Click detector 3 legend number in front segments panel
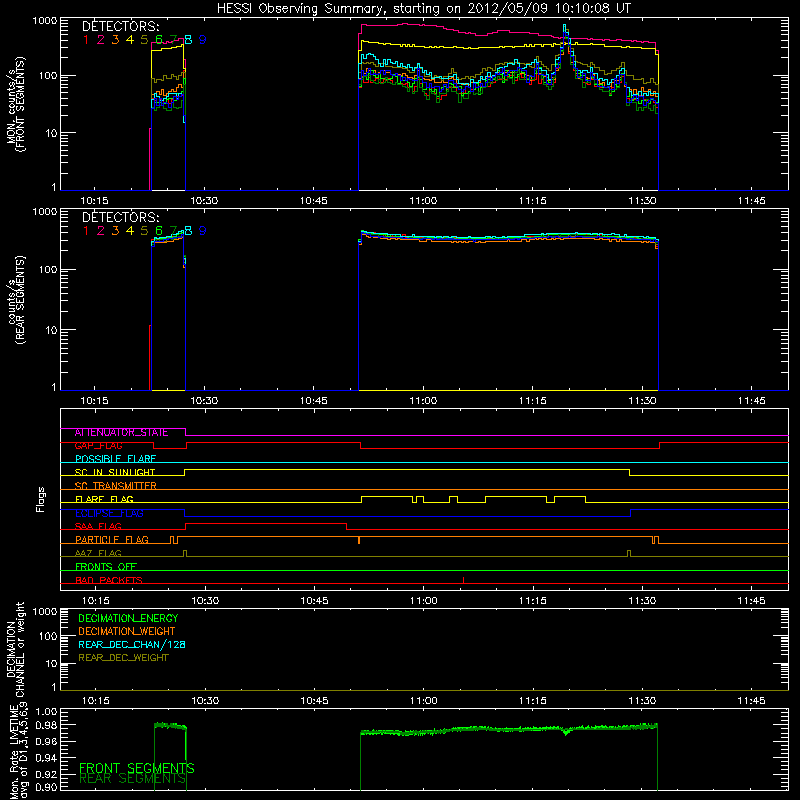800x800 pixels. click(x=115, y=40)
